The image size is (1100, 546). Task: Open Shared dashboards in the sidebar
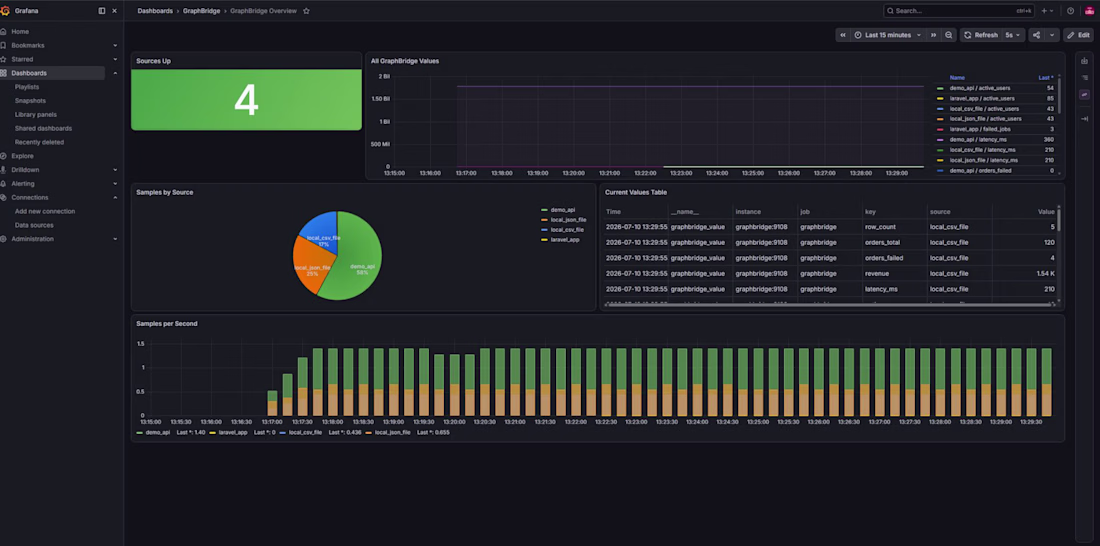tap(43, 128)
